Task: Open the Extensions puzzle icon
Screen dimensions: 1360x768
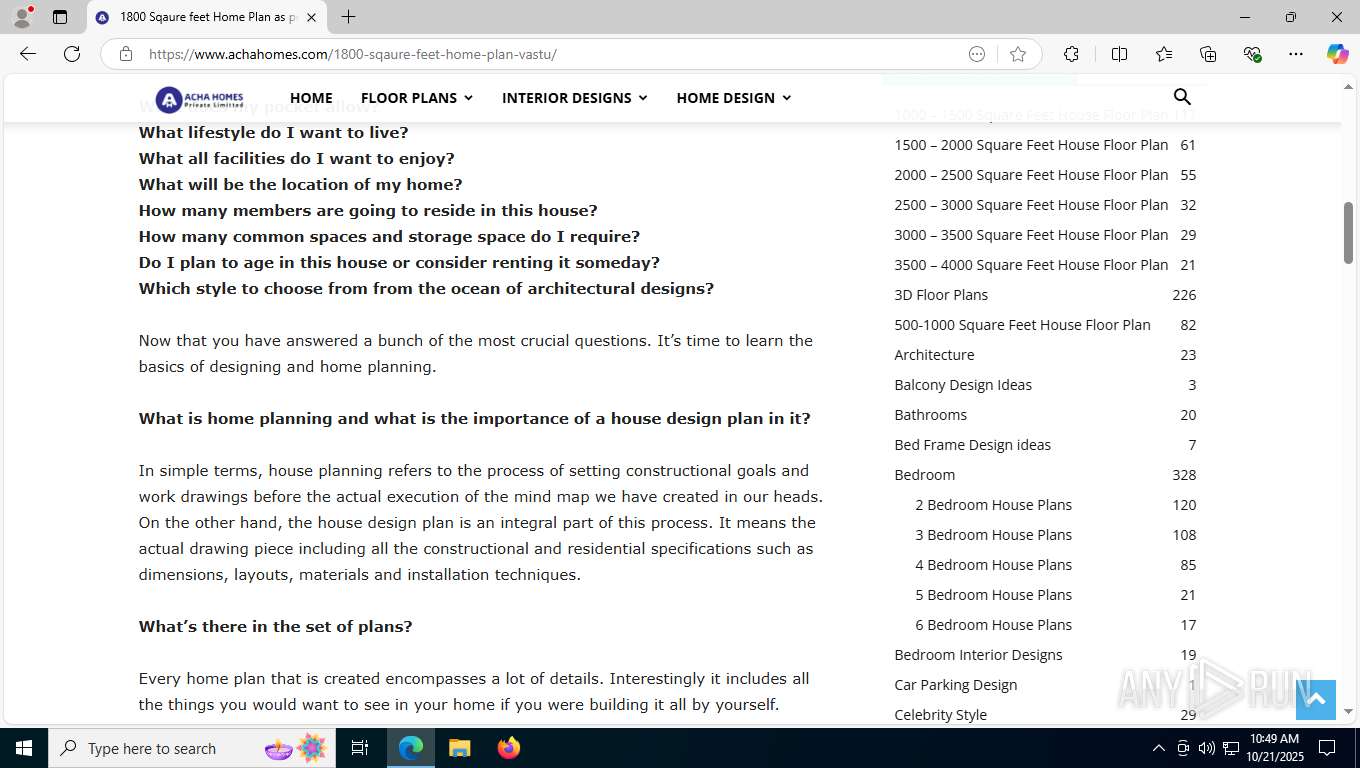Action: [1071, 54]
